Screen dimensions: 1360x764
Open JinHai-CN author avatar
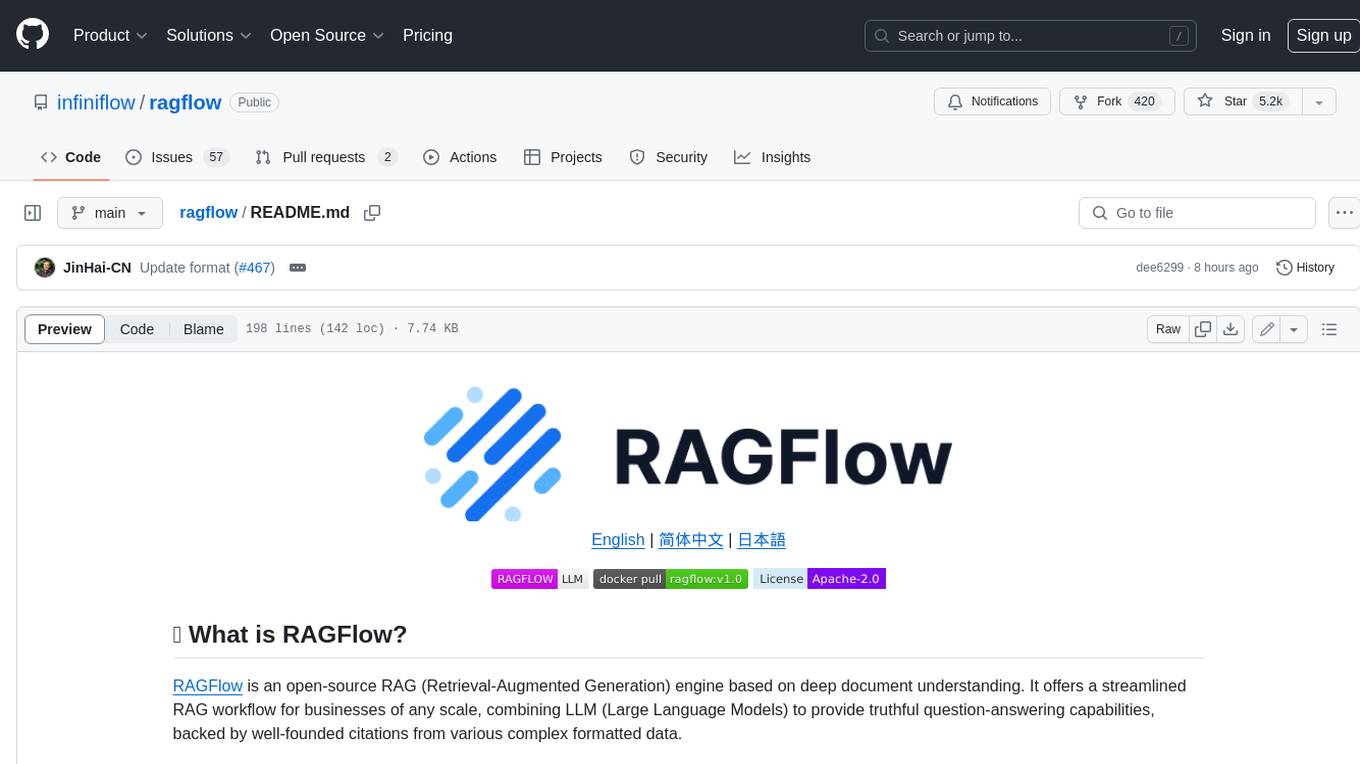pyautogui.click(x=44, y=268)
